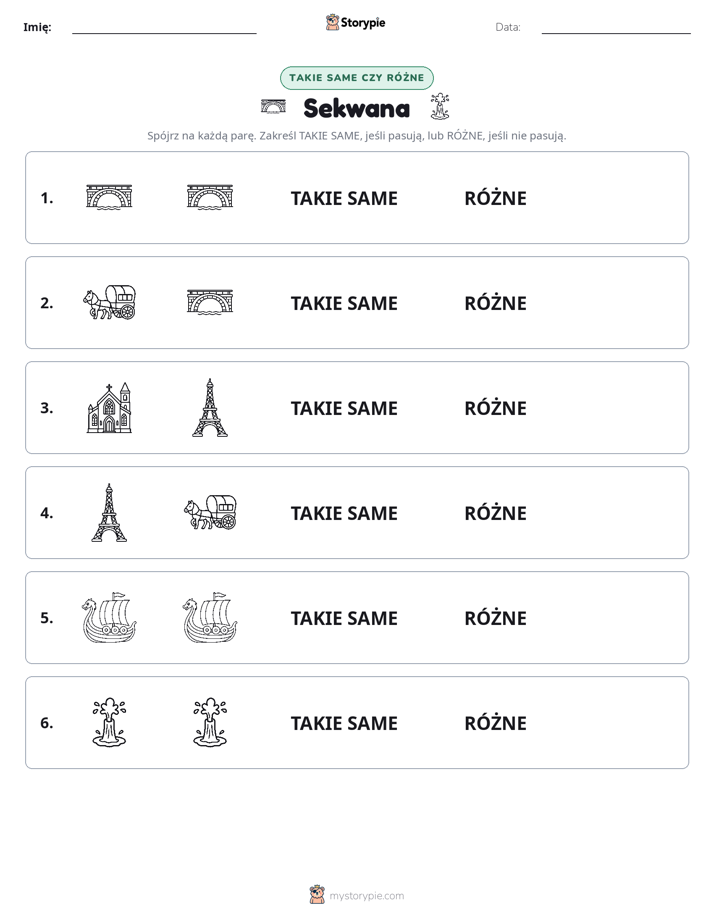The image size is (714, 924).
Task: Select TAKIE SAME for row 6
Action: click(344, 723)
